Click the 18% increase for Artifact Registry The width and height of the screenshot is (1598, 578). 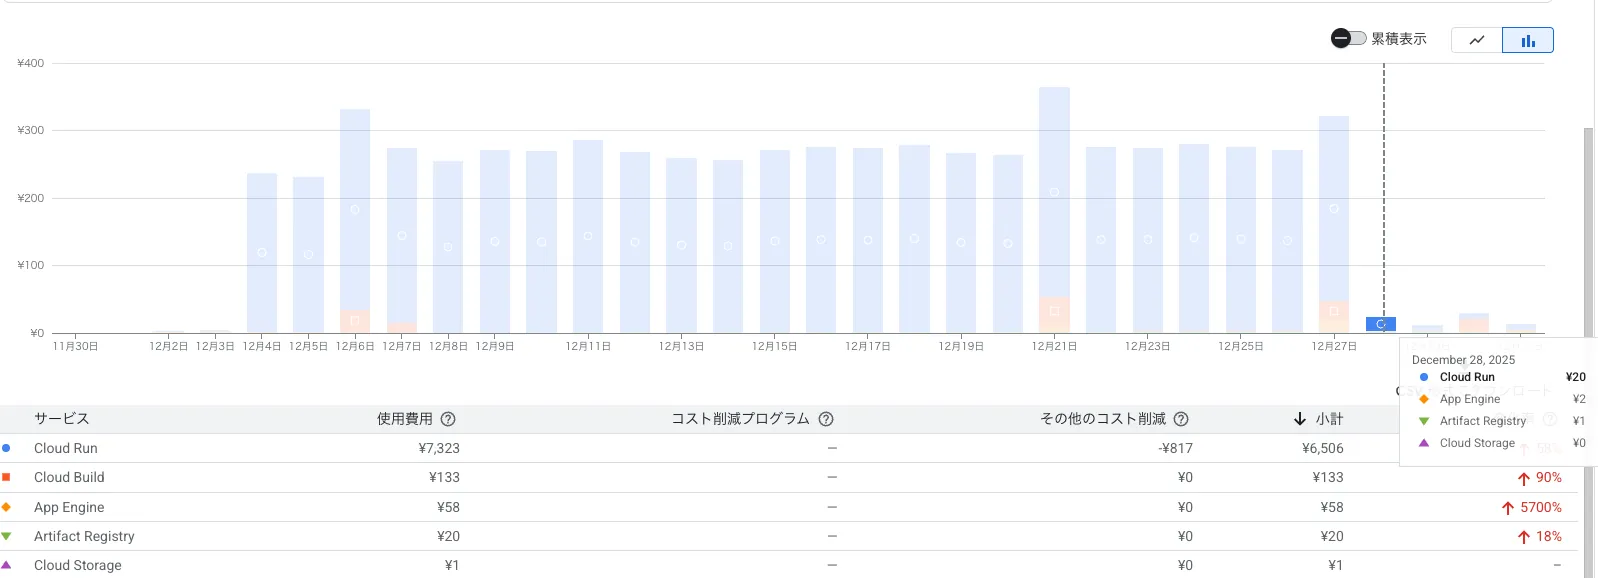click(x=1540, y=536)
